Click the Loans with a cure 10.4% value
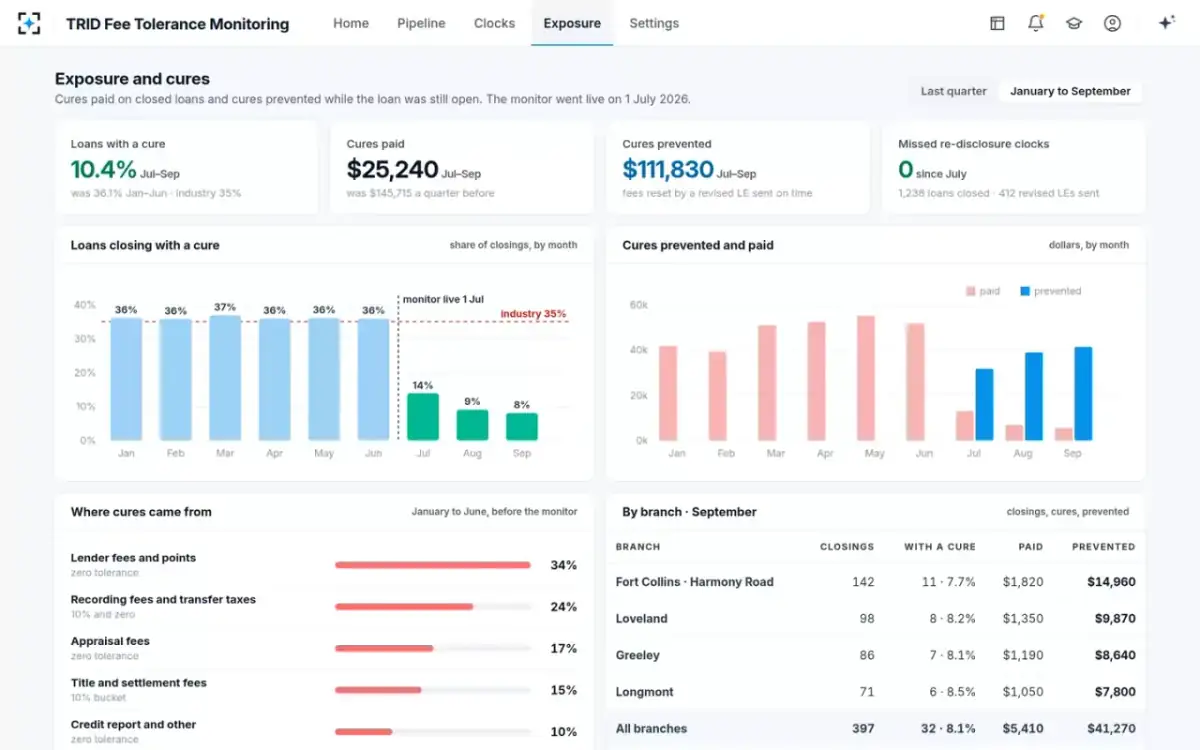This screenshot has height=750, width=1200. 103,169
